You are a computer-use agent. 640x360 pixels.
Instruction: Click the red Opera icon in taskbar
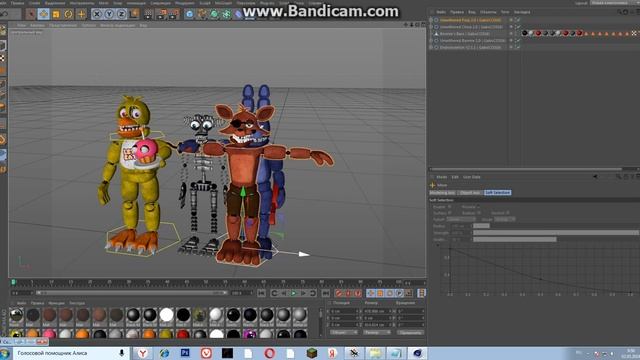pos(269,353)
